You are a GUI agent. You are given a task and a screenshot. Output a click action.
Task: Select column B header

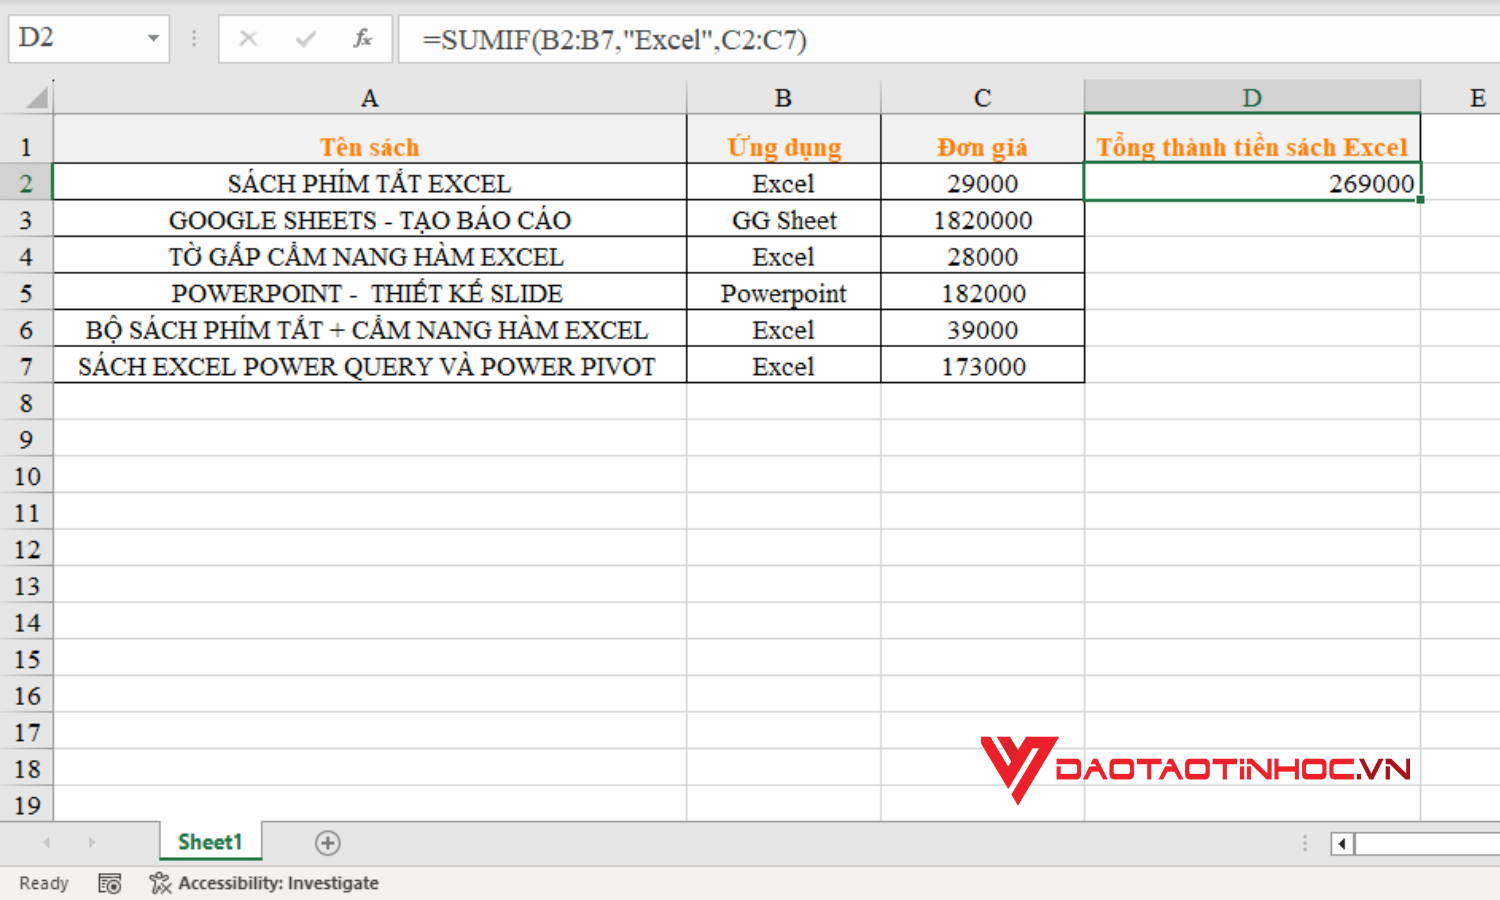pyautogui.click(x=783, y=97)
